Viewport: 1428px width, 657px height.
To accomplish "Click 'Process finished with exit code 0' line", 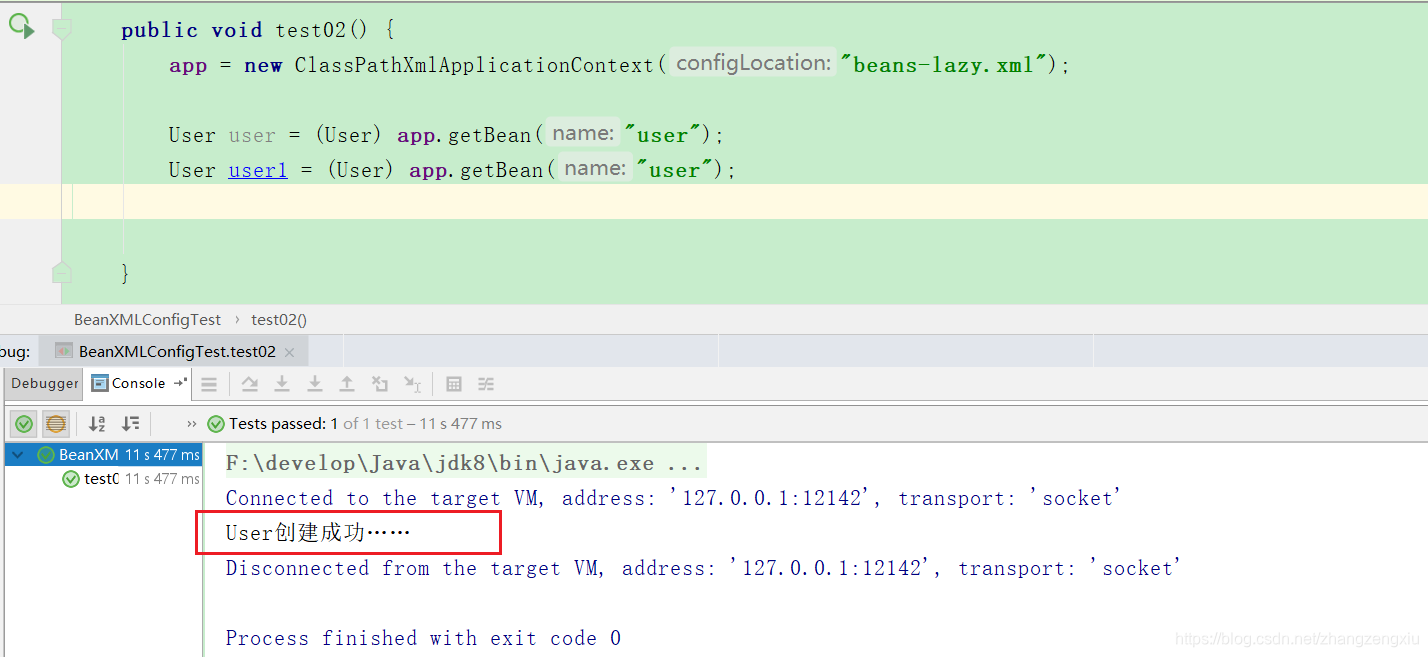I will point(423,638).
